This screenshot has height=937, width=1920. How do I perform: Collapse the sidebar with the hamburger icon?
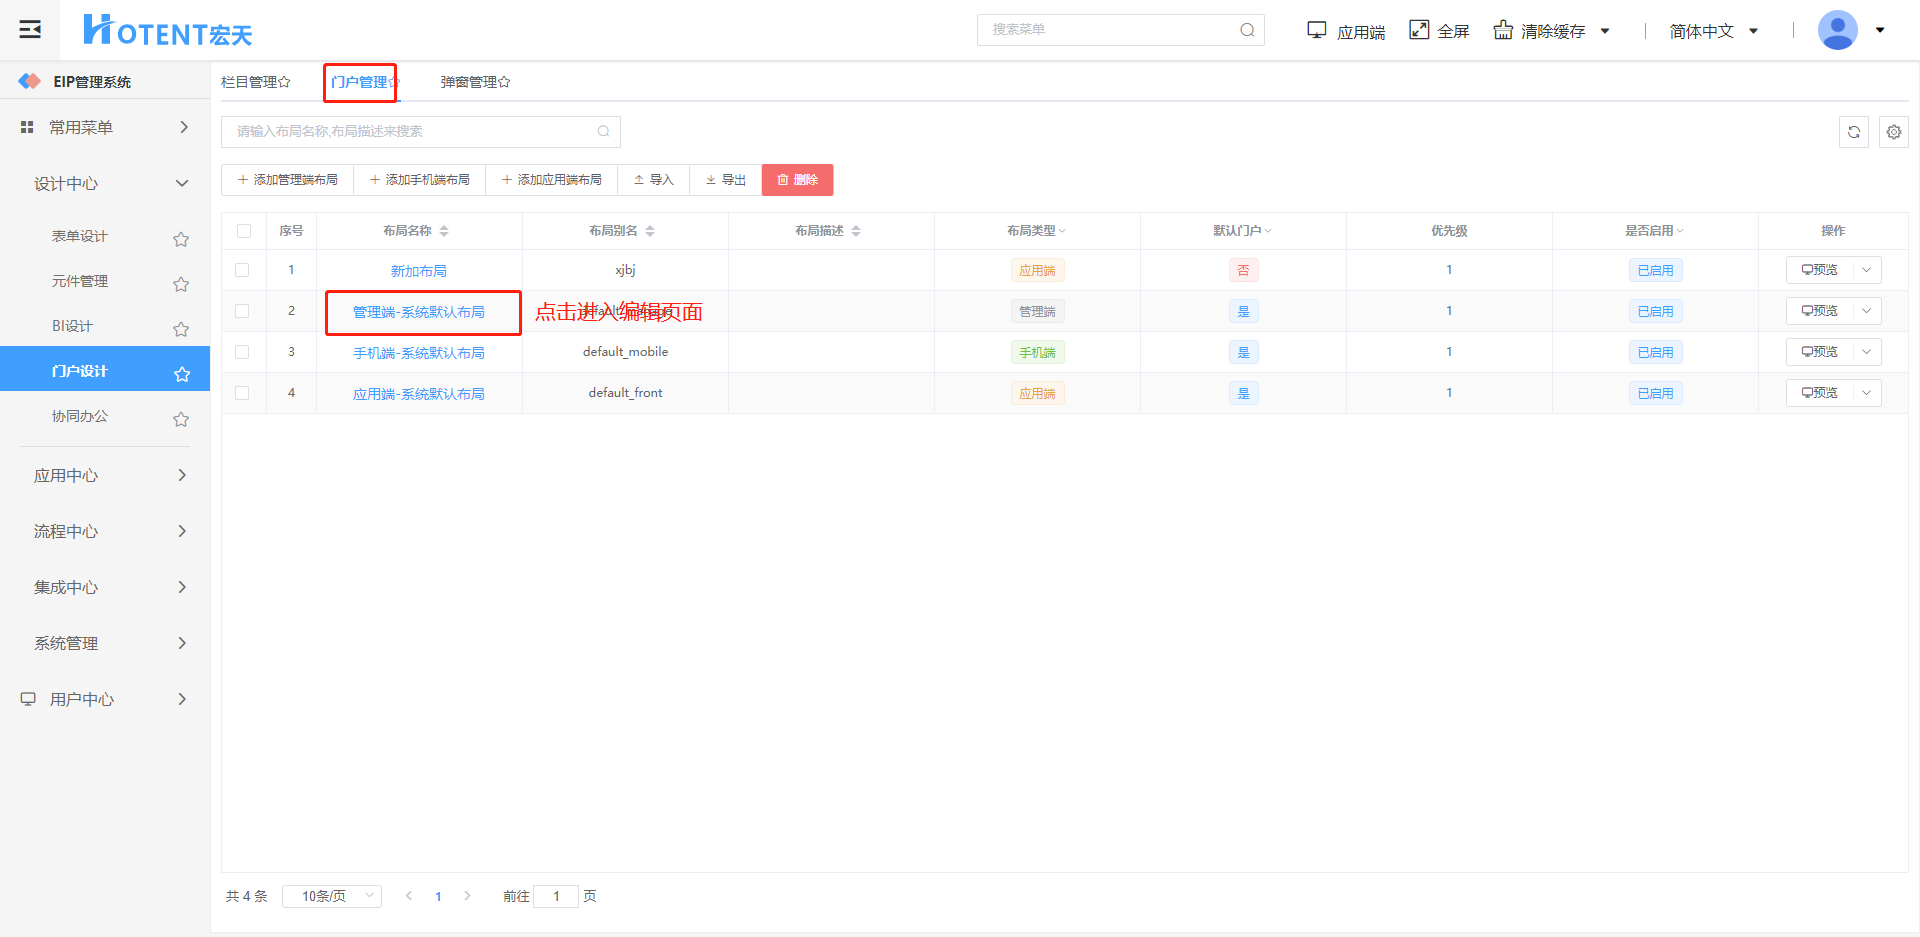pyautogui.click(x=30, y=30)
